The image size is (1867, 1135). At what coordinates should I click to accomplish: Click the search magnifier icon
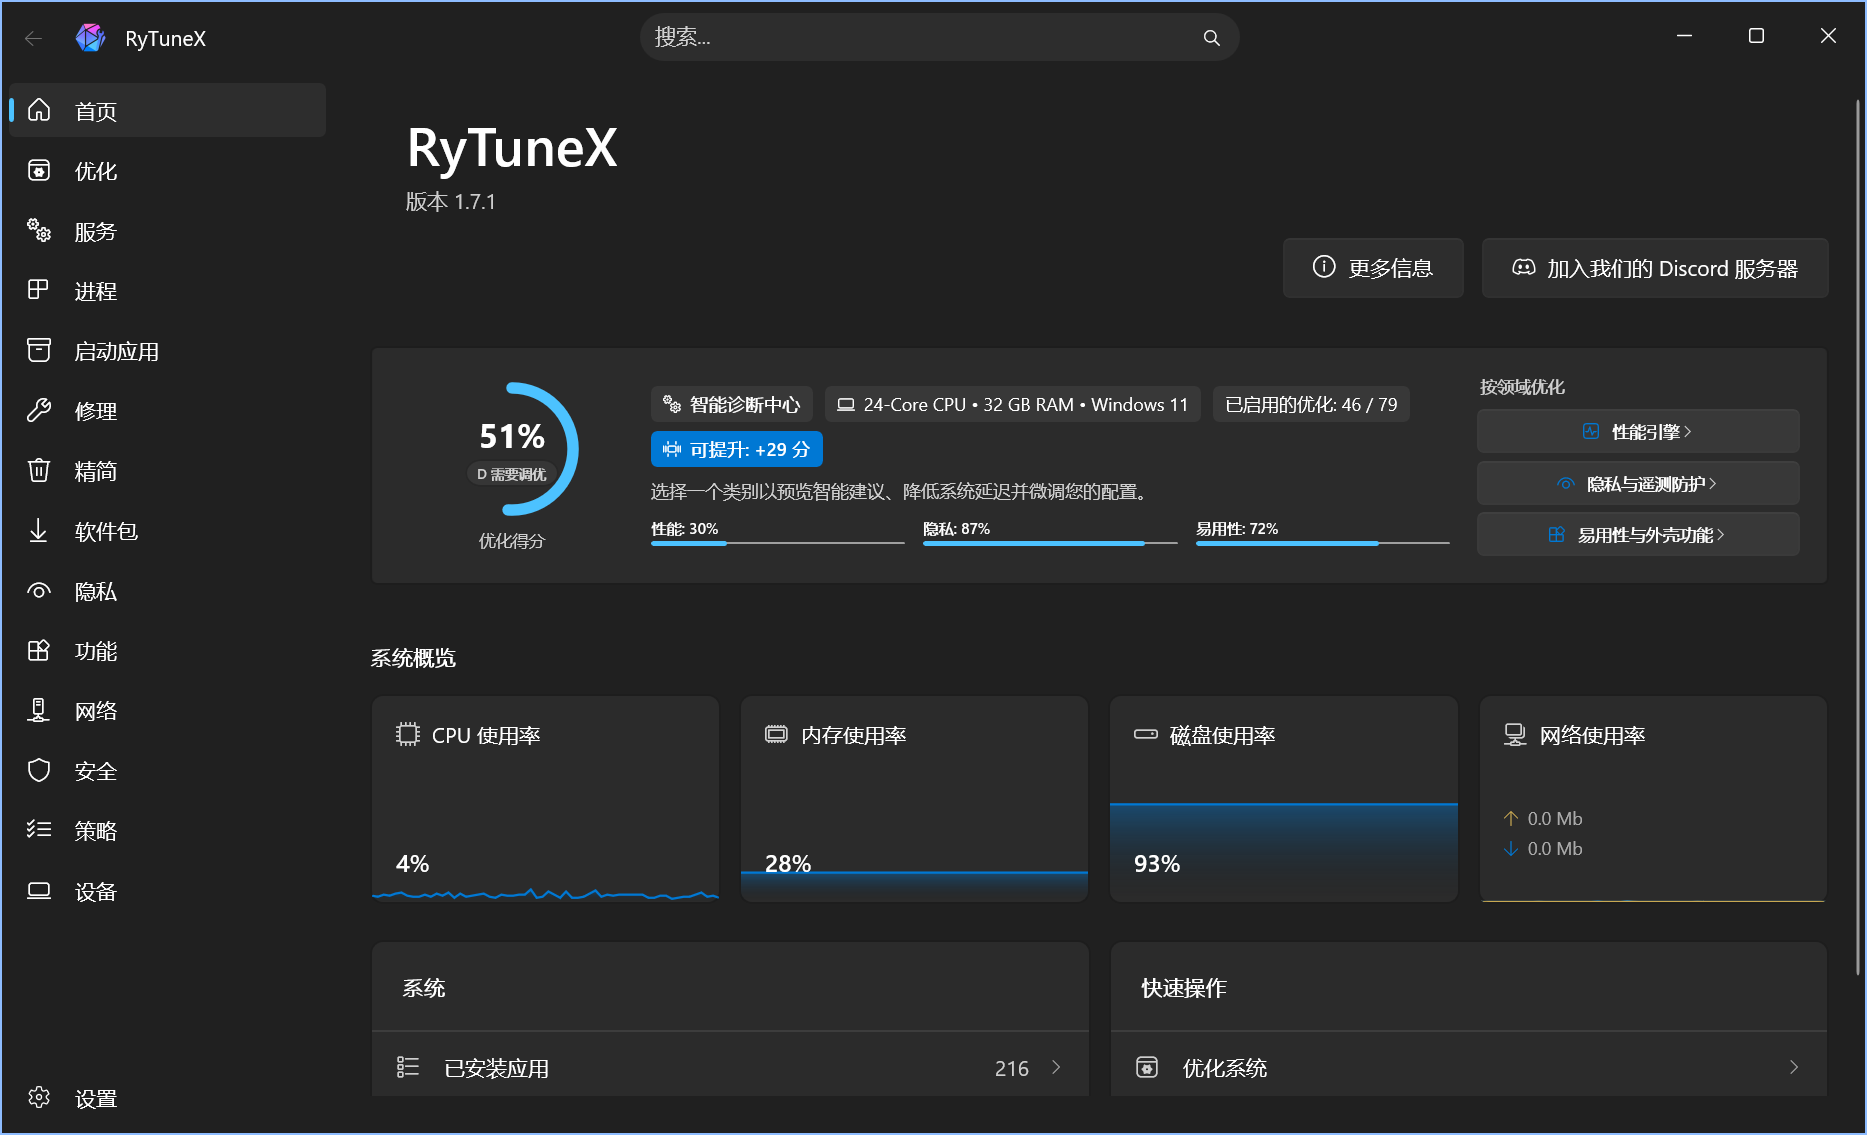tap(1211, 38)
